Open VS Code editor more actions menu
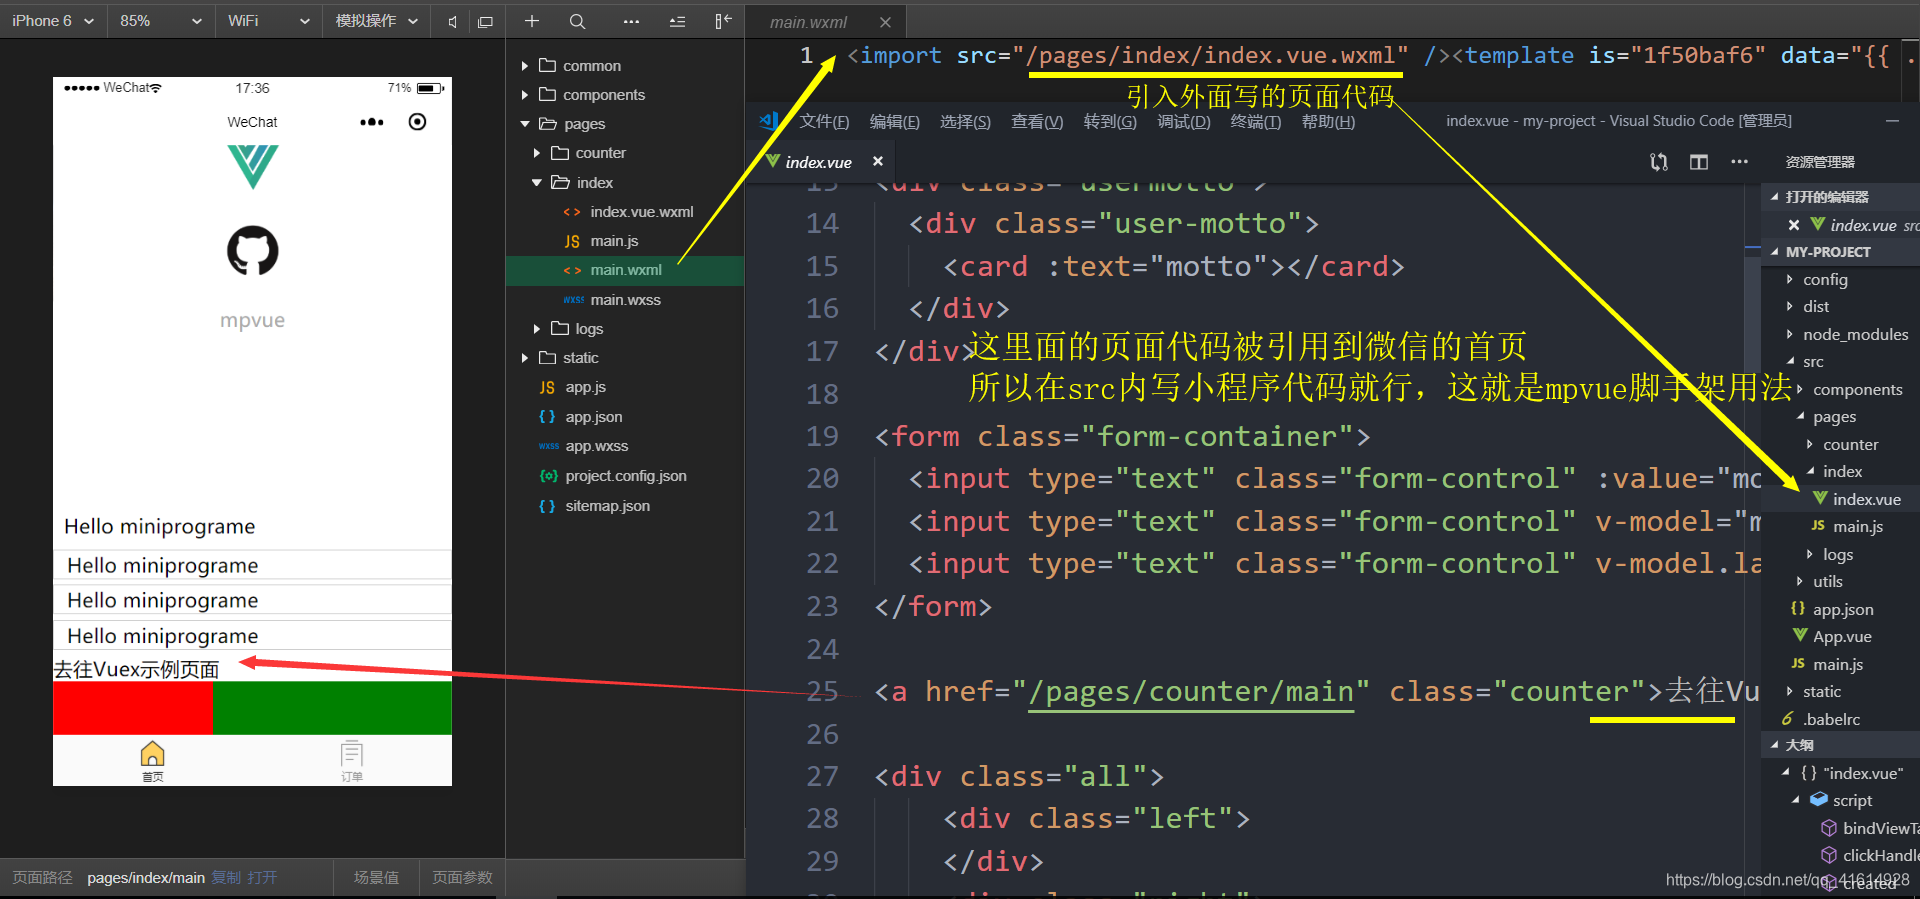Screen dimensions: 1920x899 [x=1740, y=162]
